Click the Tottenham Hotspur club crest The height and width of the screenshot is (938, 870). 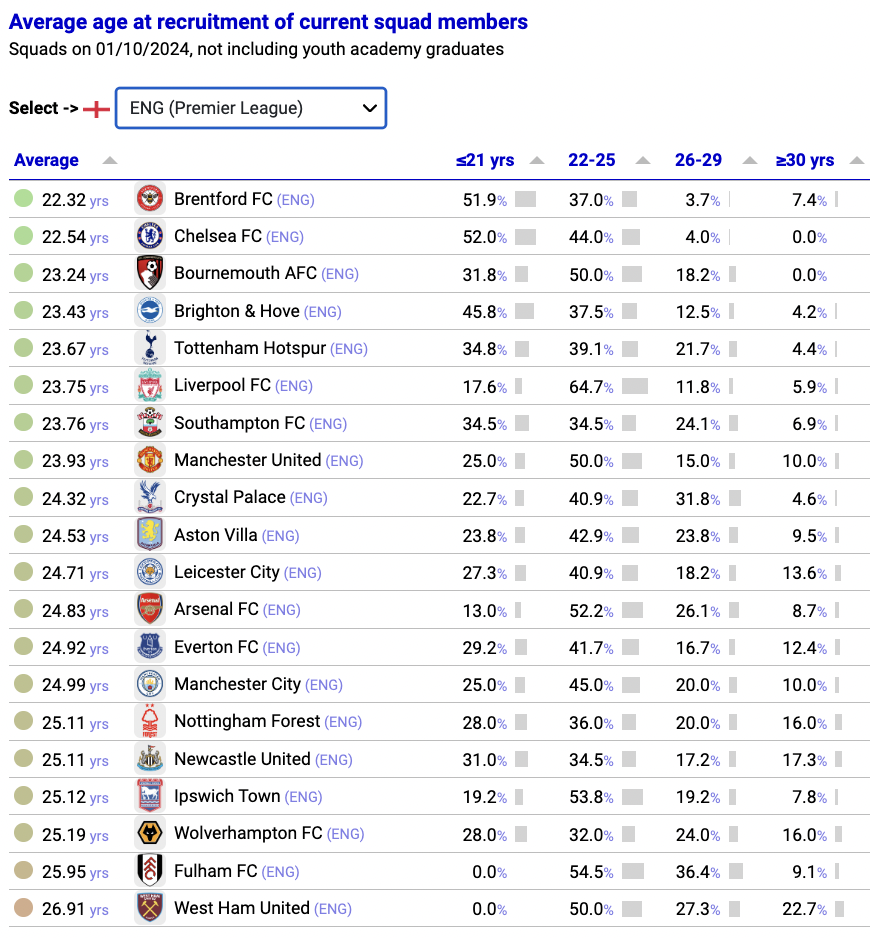click(150, 348)
